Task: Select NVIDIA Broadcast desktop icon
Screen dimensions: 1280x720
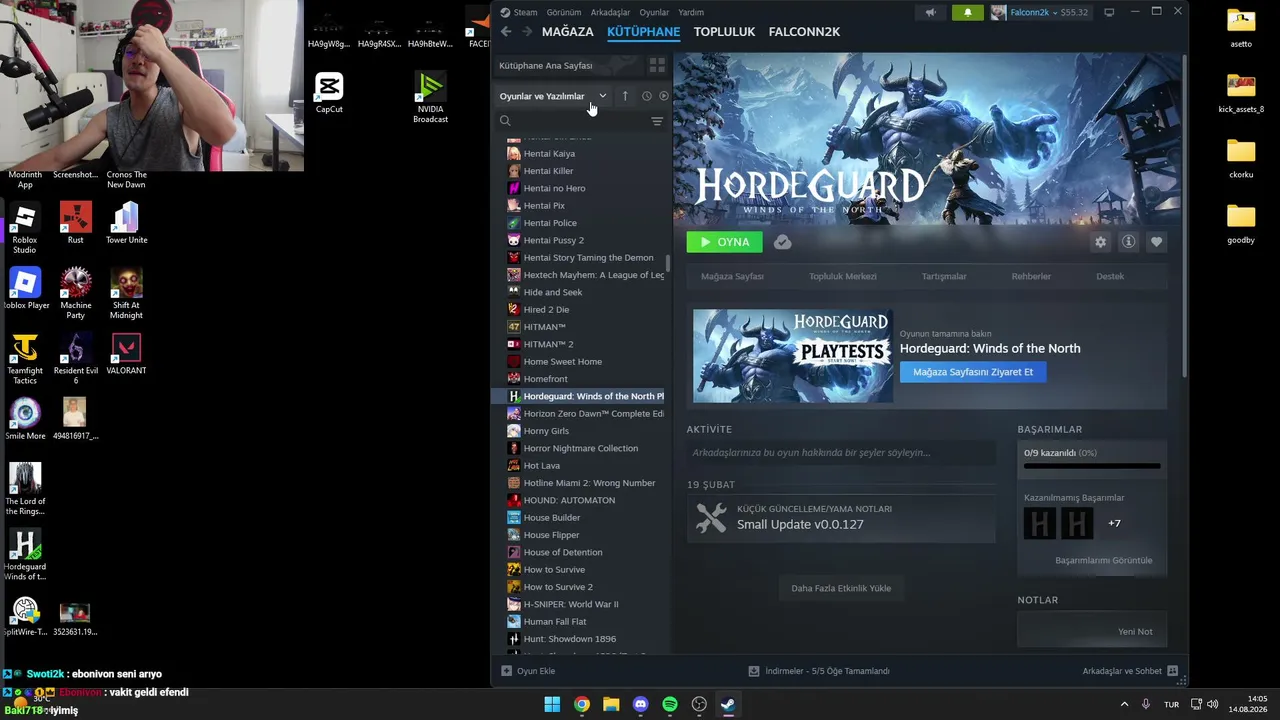Action: 430,96
